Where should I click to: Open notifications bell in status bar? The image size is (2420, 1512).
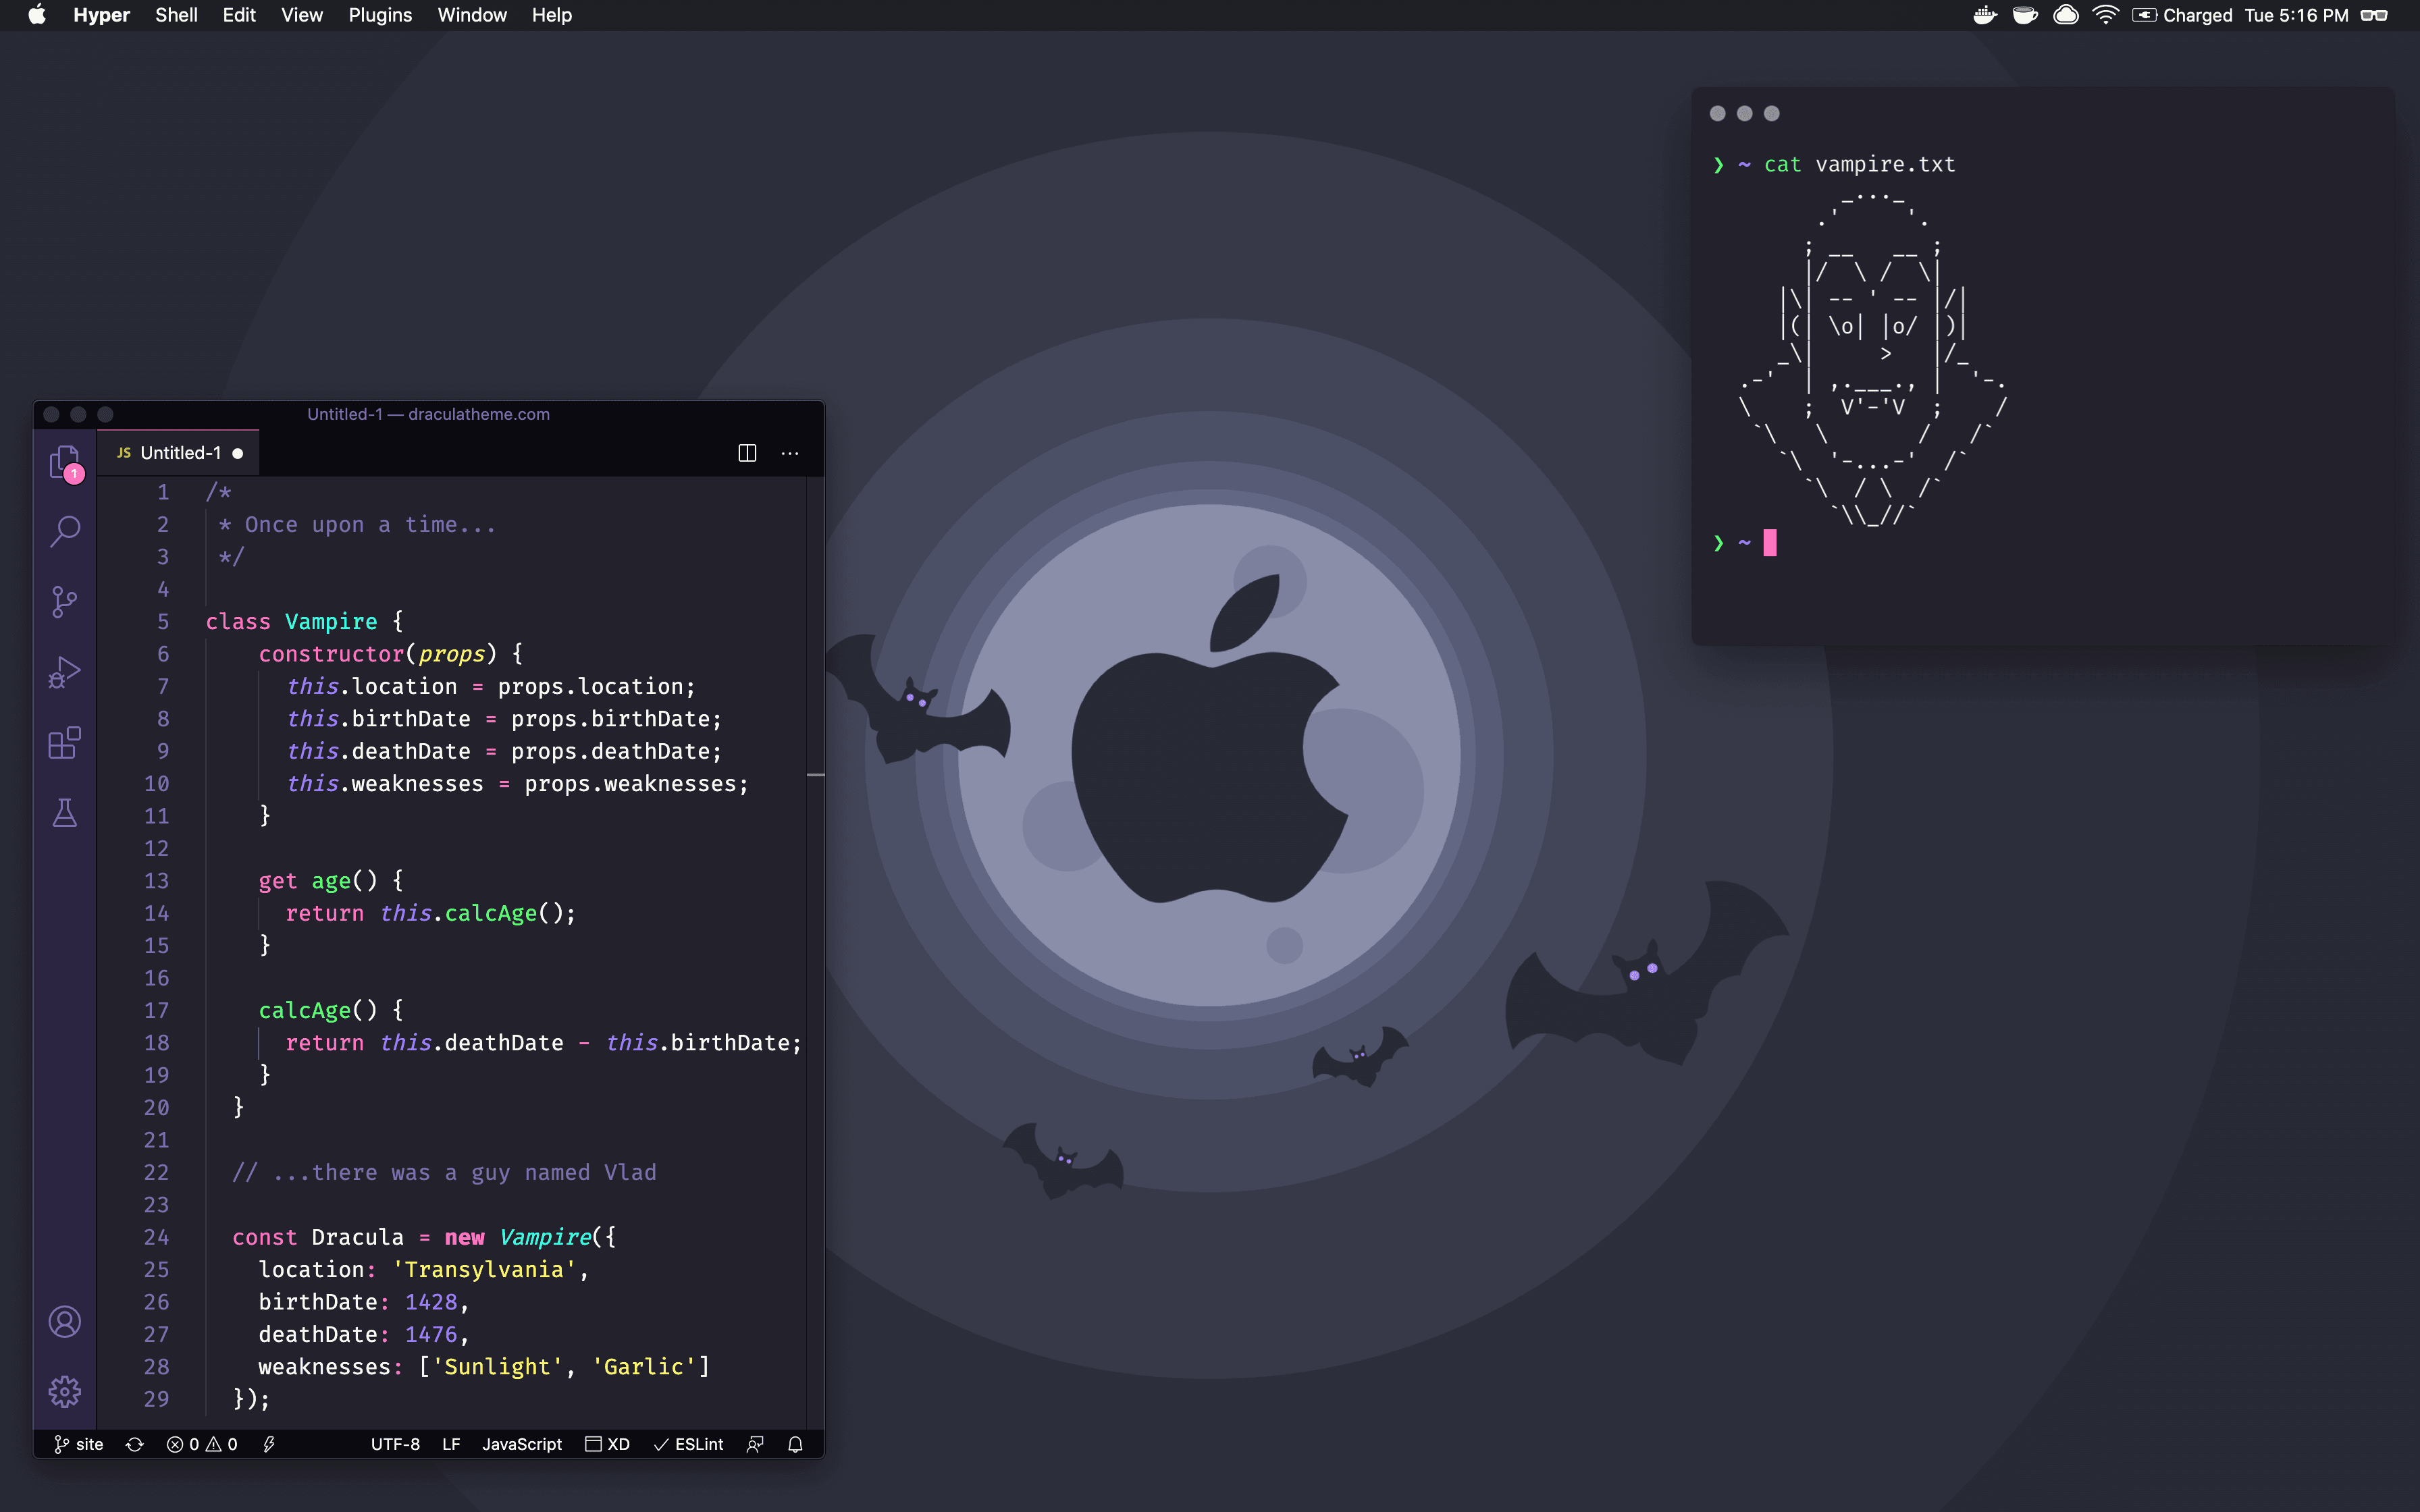(x=795, y=1444)
